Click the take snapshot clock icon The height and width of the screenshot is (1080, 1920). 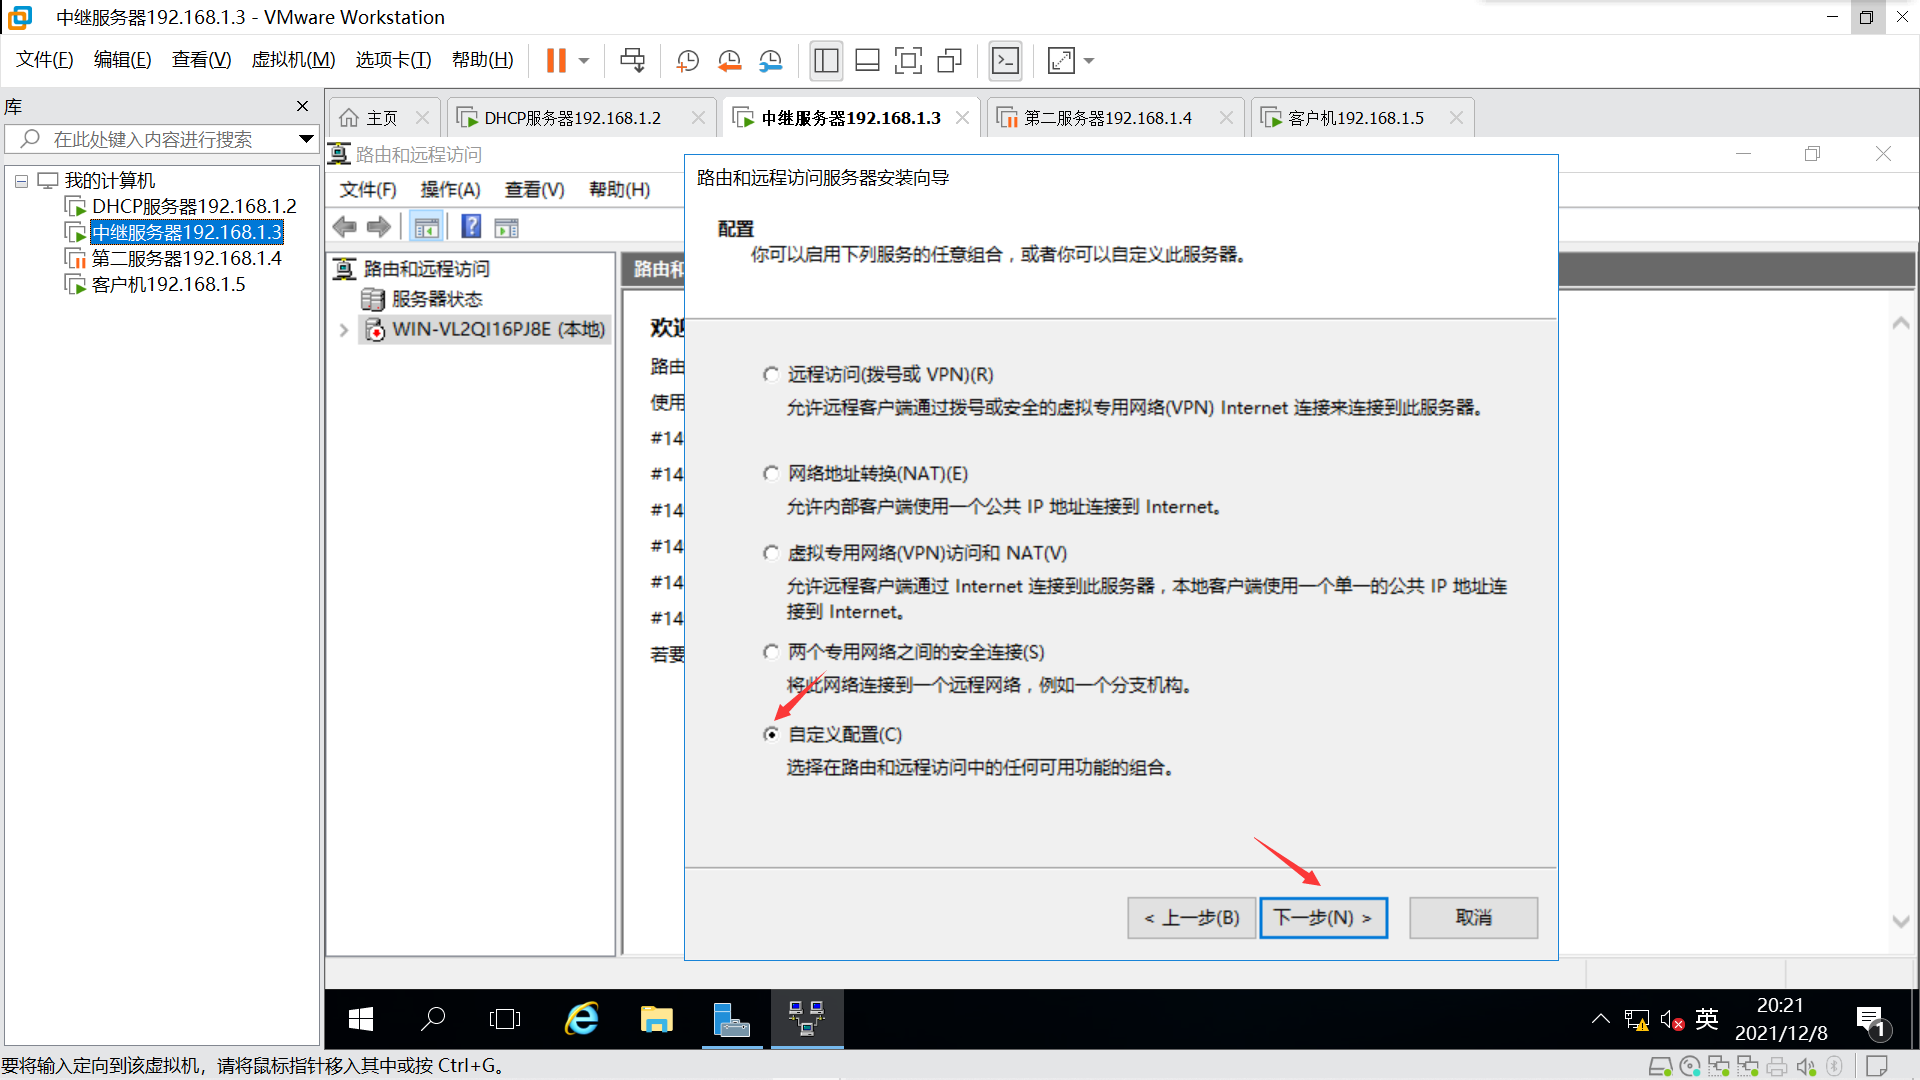(687, 61)
